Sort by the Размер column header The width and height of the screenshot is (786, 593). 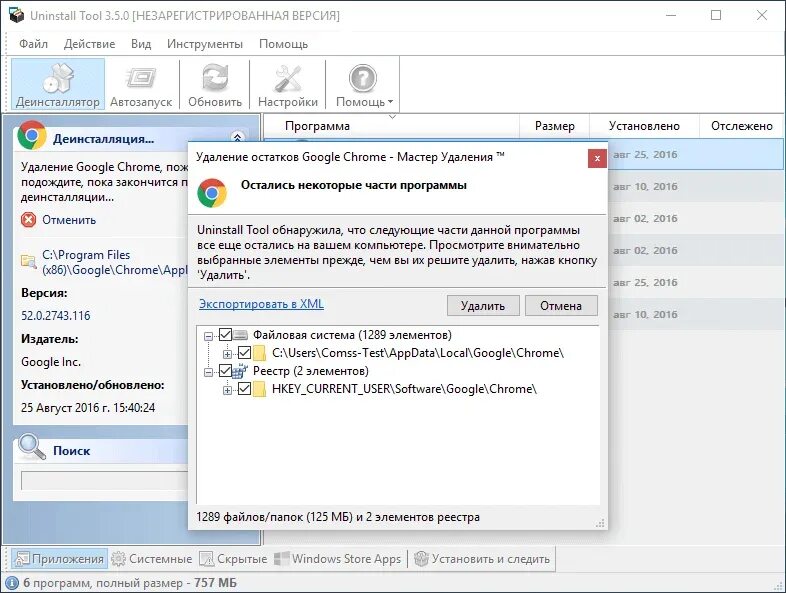click(555, 126)
